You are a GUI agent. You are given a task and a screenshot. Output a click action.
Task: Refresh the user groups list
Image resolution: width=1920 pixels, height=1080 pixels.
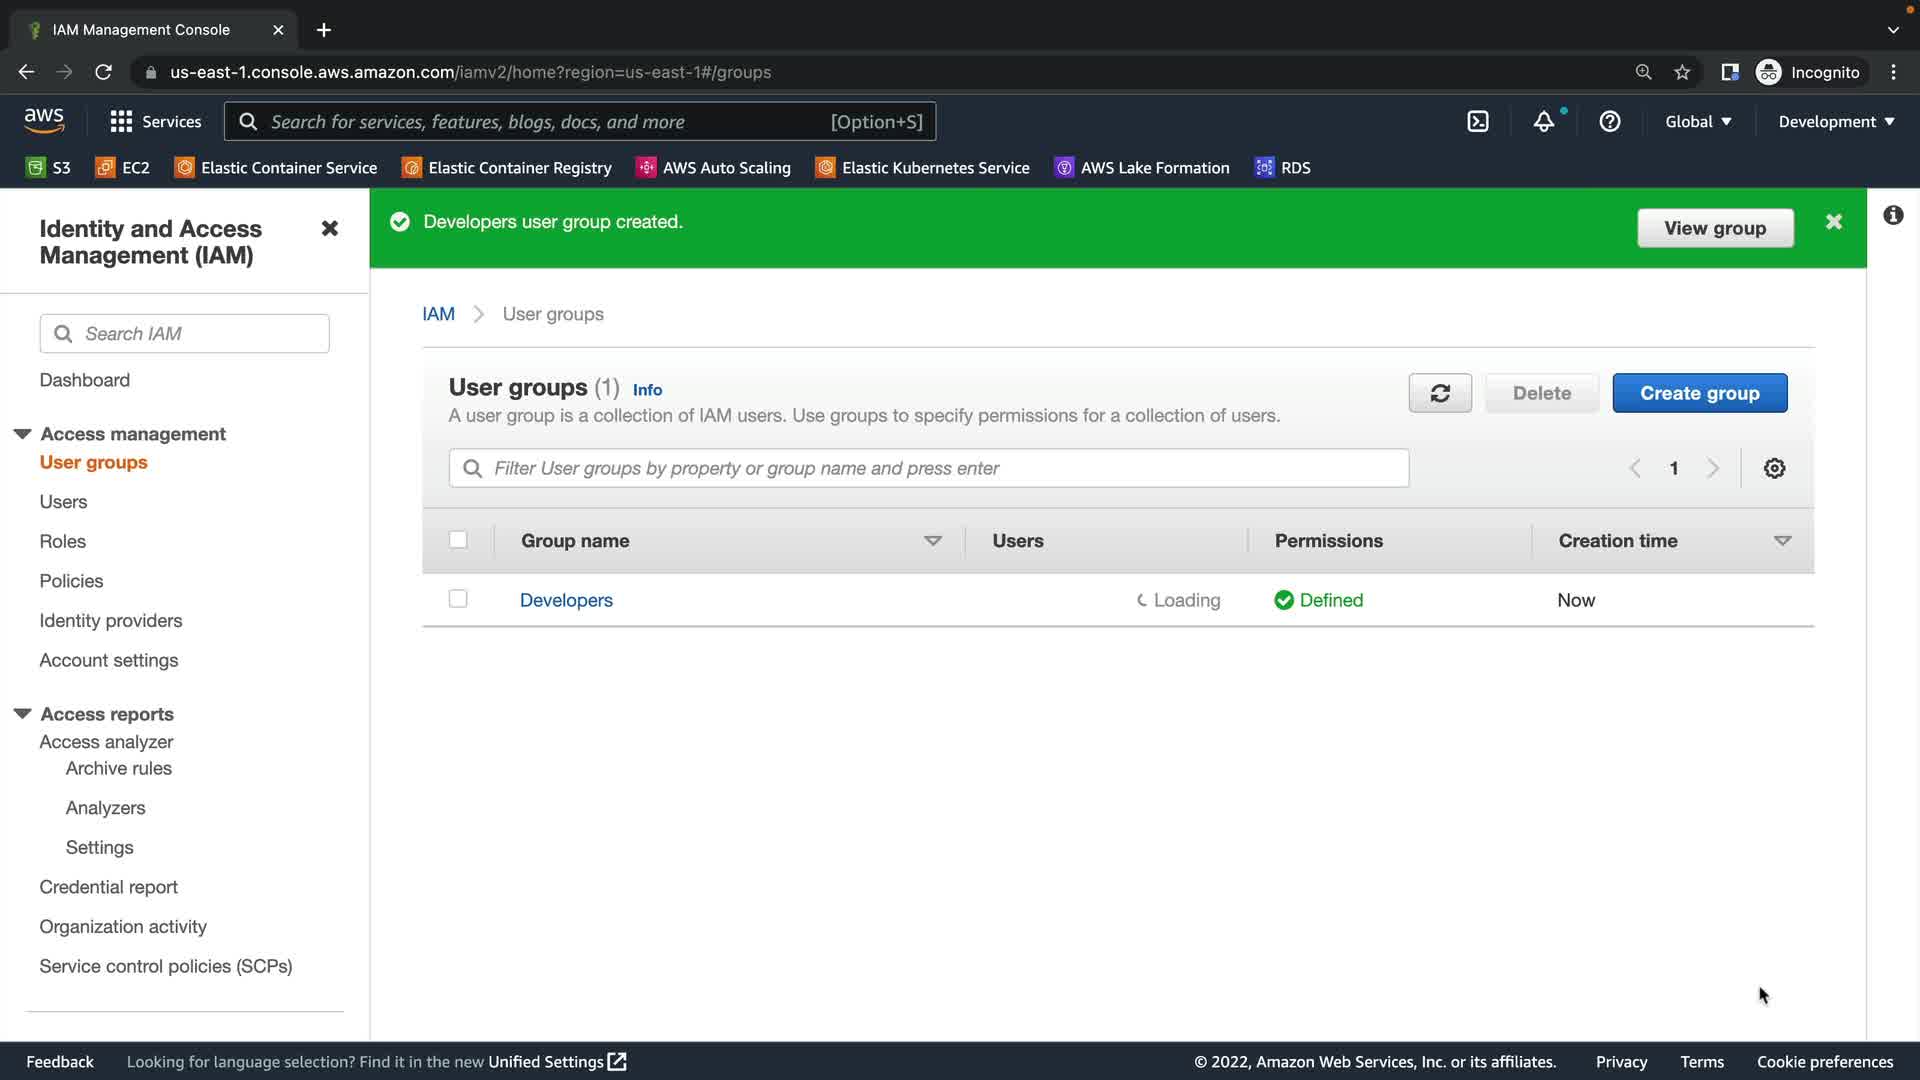point(1439,393)
